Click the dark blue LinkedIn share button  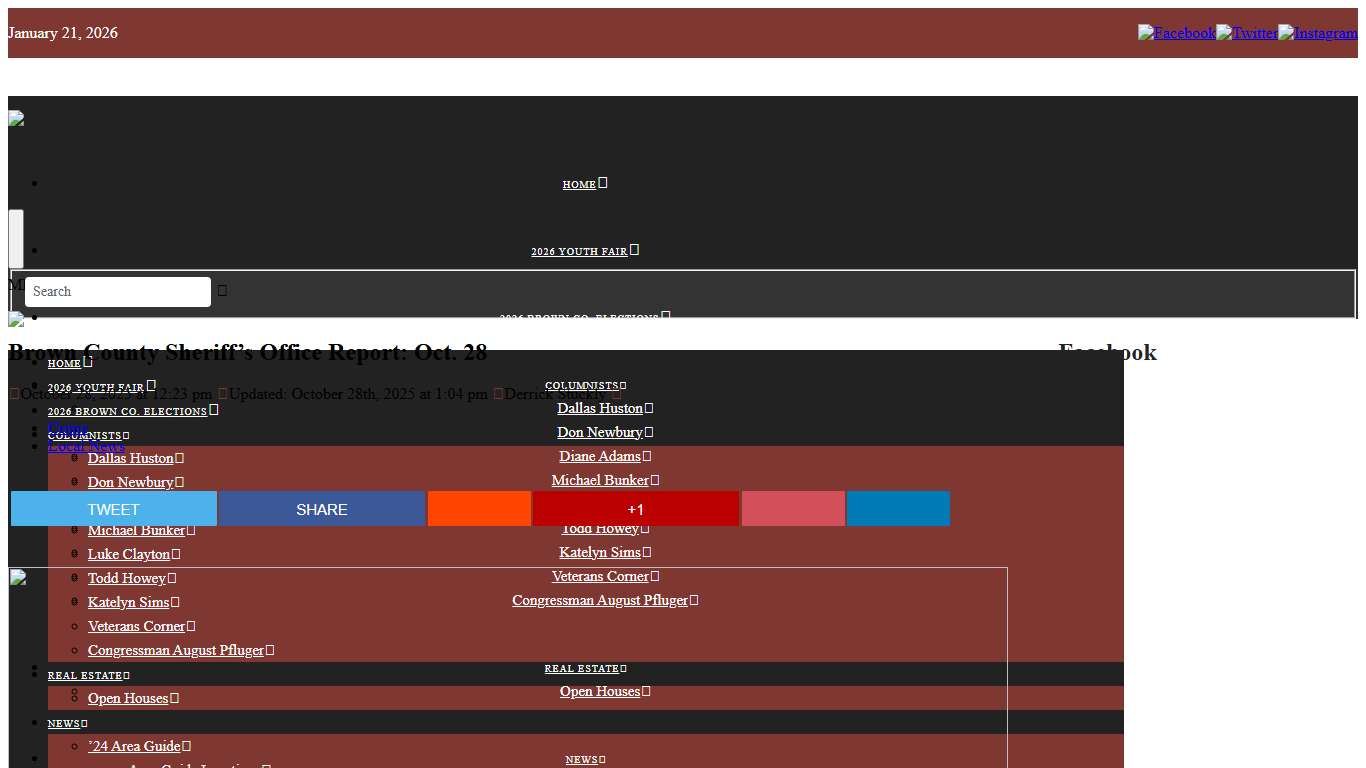[x=898, y=509]
